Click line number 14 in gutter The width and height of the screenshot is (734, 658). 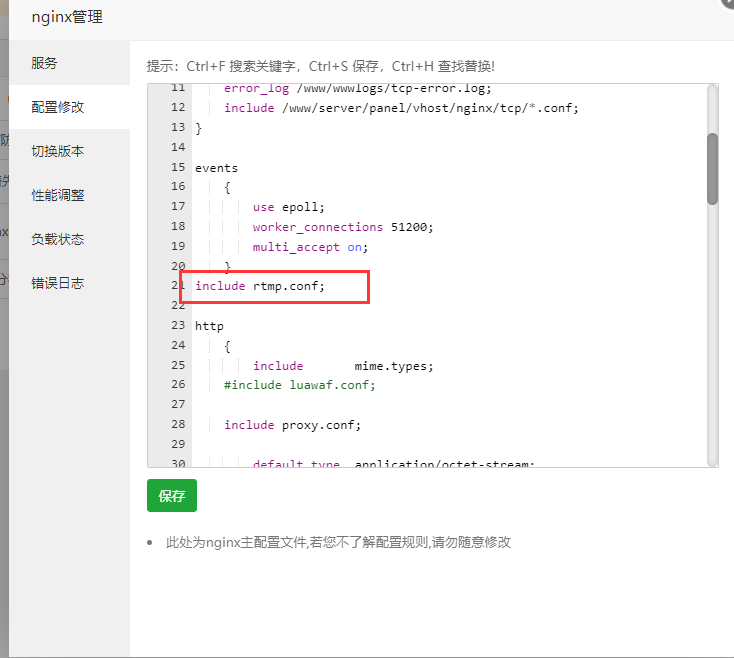click(178, 147)
